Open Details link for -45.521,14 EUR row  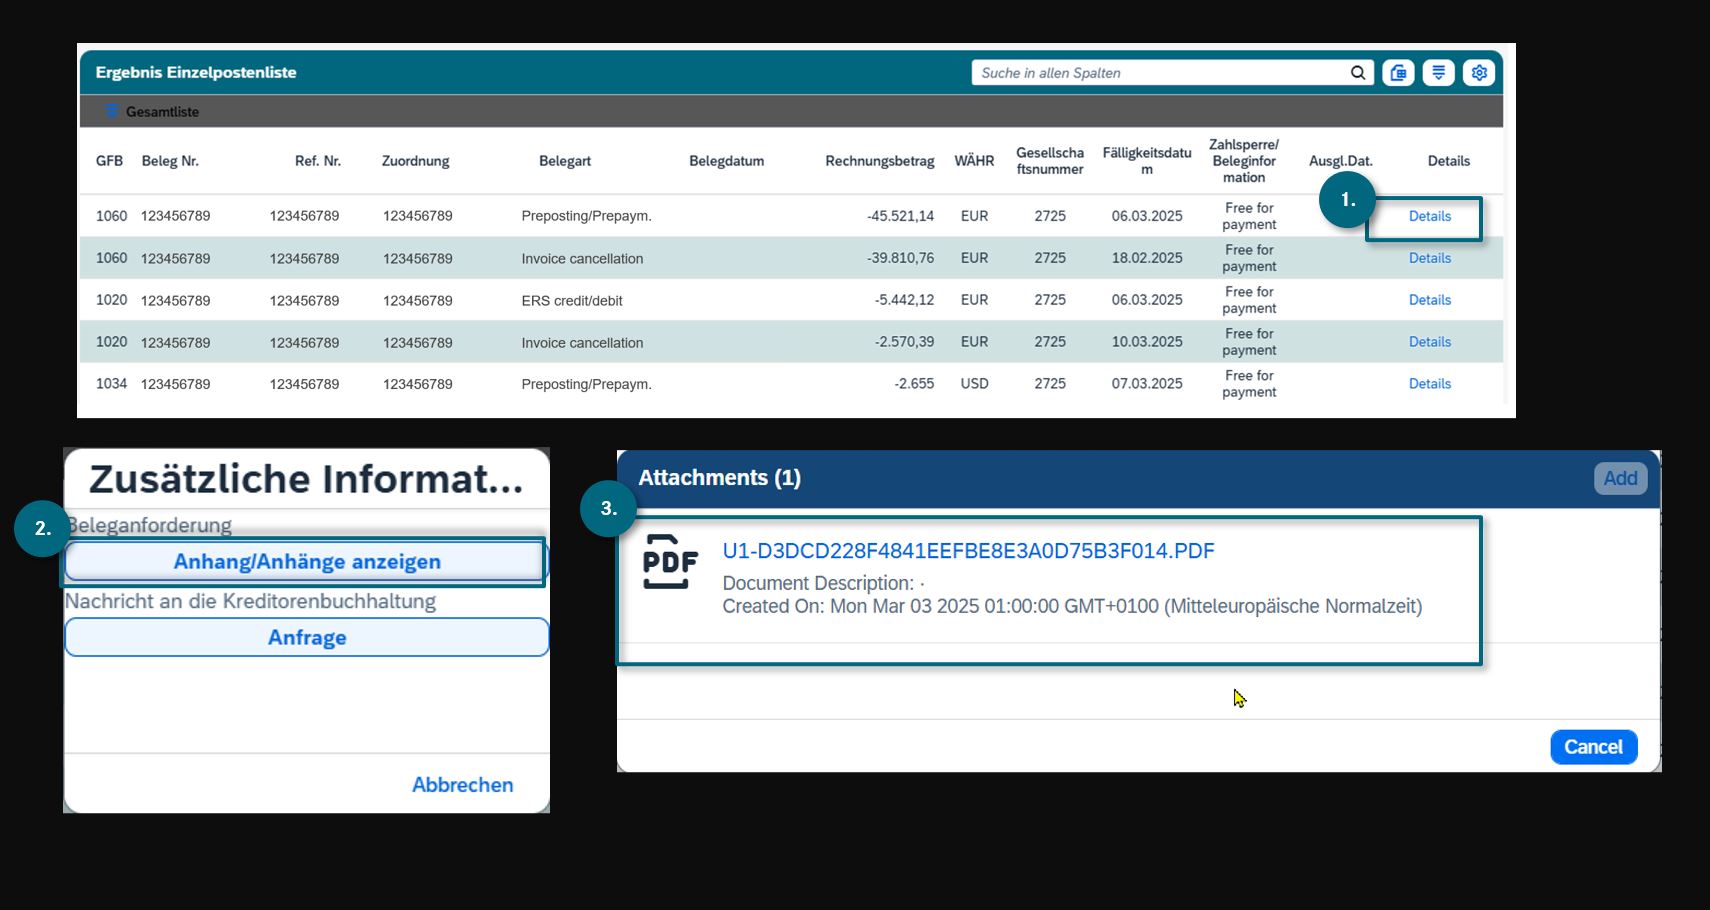[x=1429, y=216]
